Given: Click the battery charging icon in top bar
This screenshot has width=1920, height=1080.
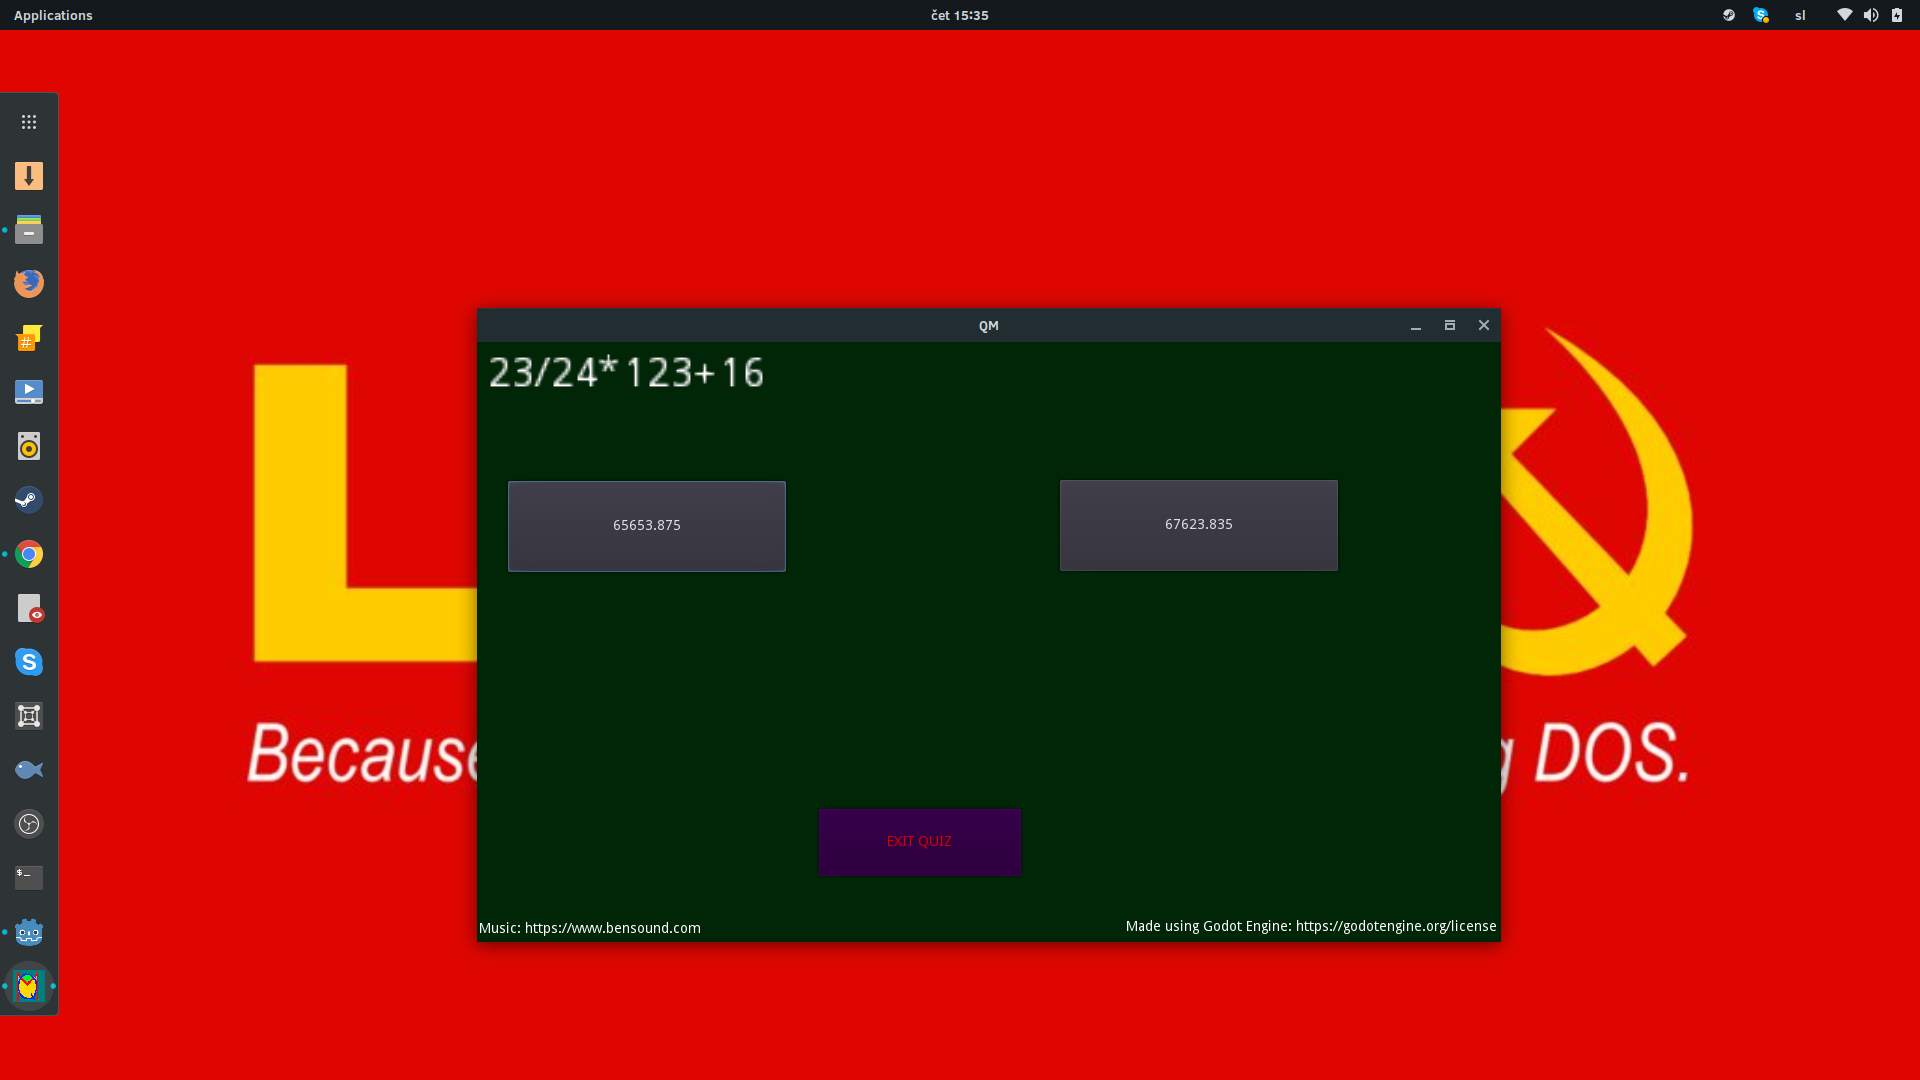Looking at the screenshot, I should tap(1897, 15).
